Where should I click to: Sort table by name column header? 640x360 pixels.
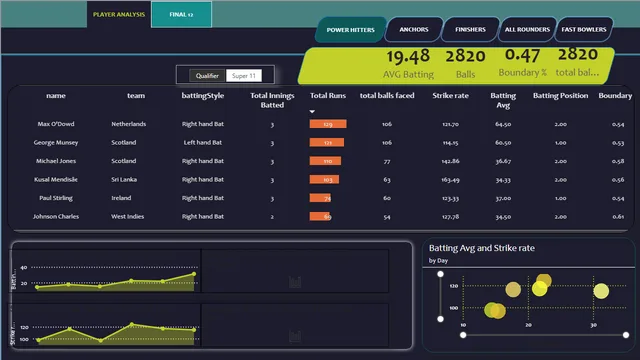(56, 96)
